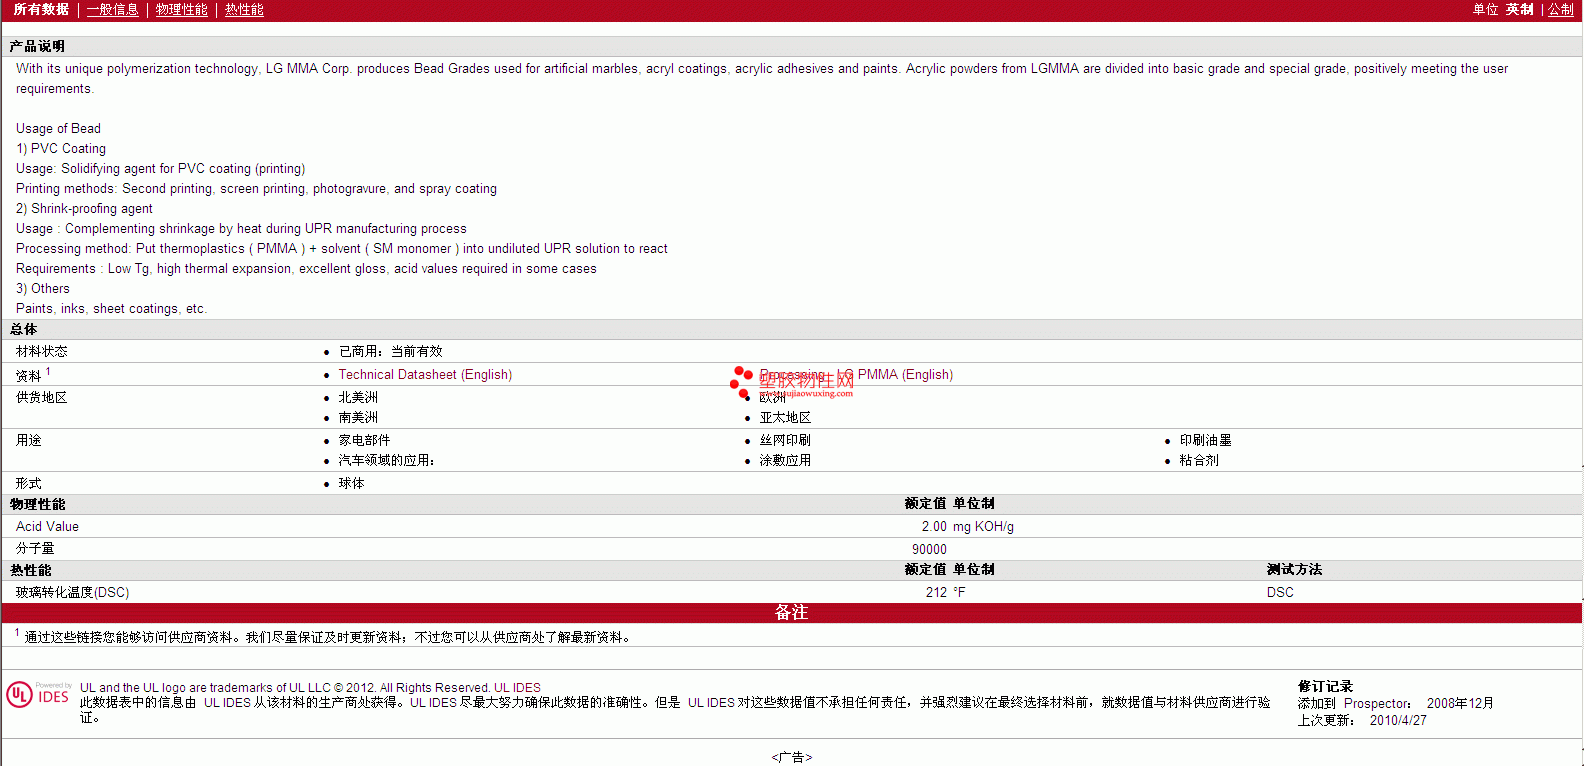Select the 印刷油墨 usage entry
This screenshot has width=1584, height=766.
click(1205, 441)
